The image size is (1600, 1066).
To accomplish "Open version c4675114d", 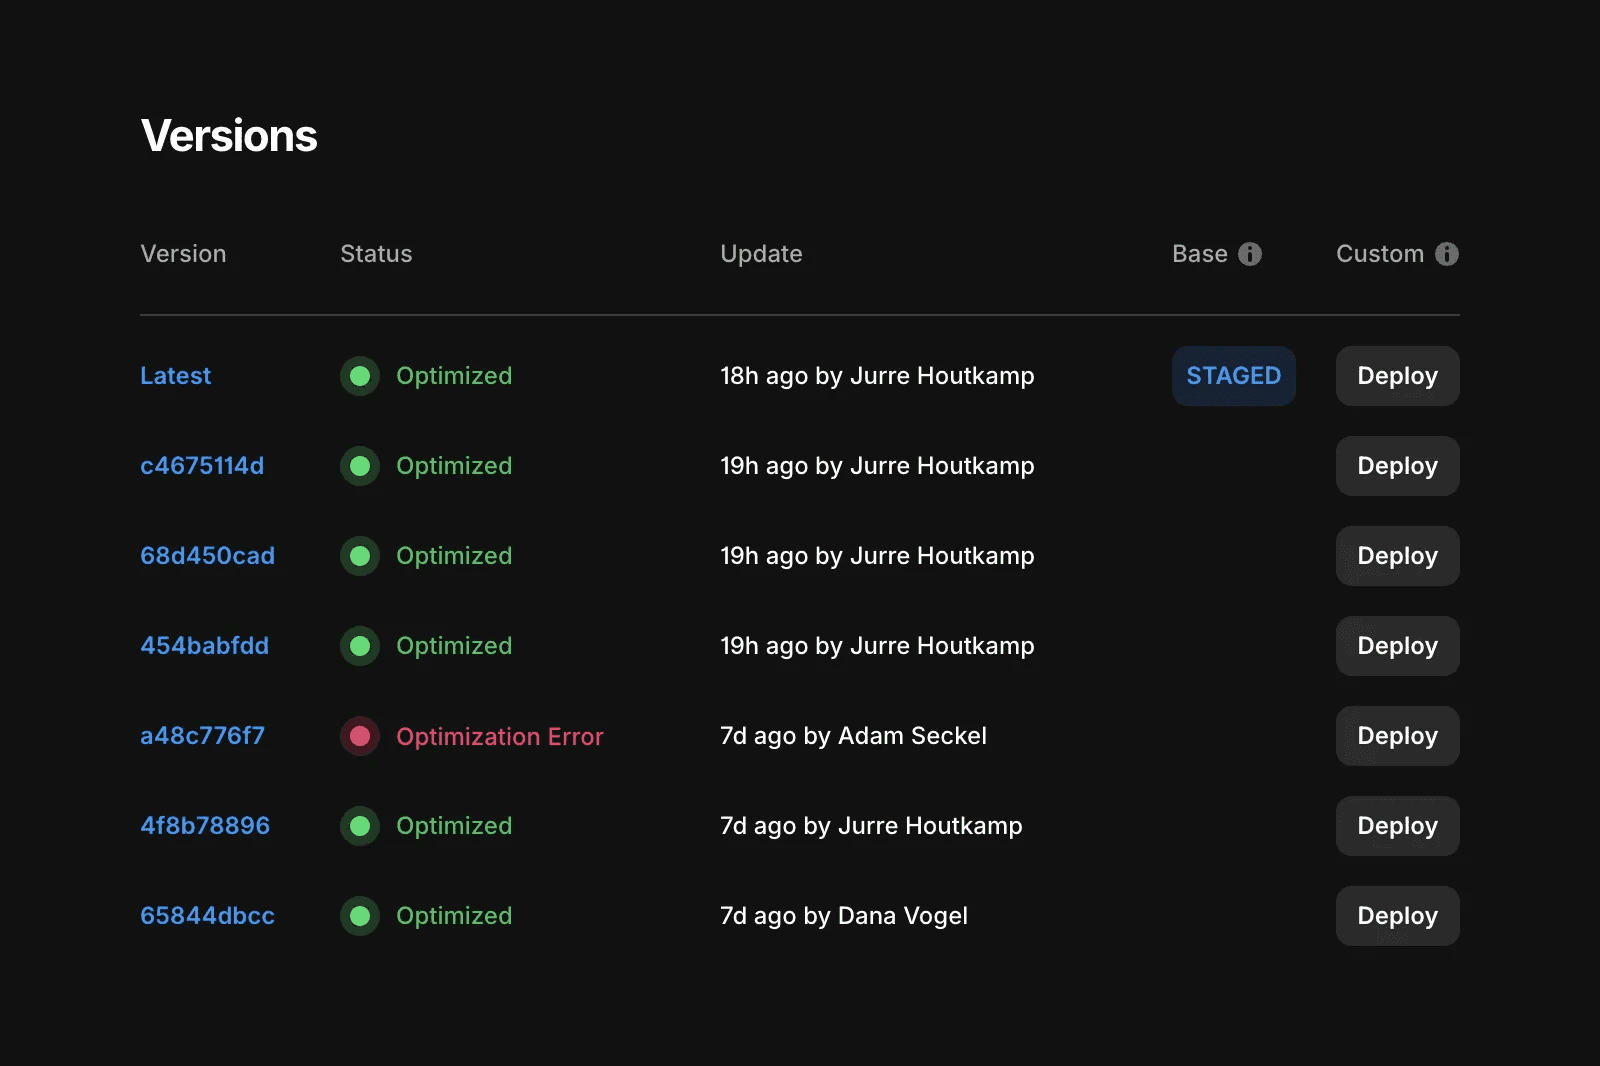I will pos(202,466).
